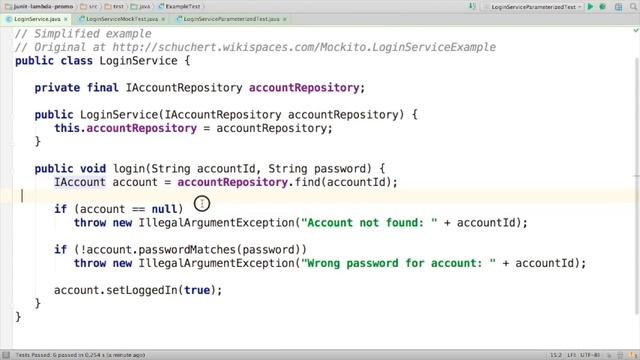Start debugging with the bug icon
This screenshot has width=640, height=360.
pos(602,7)
